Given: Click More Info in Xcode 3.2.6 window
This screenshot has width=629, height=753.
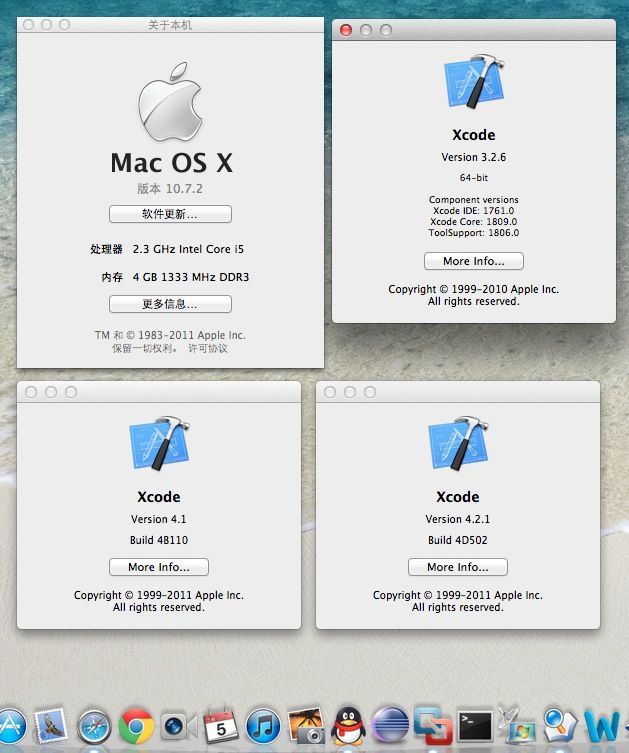Looking at the screenshot, I should (474, 261).
